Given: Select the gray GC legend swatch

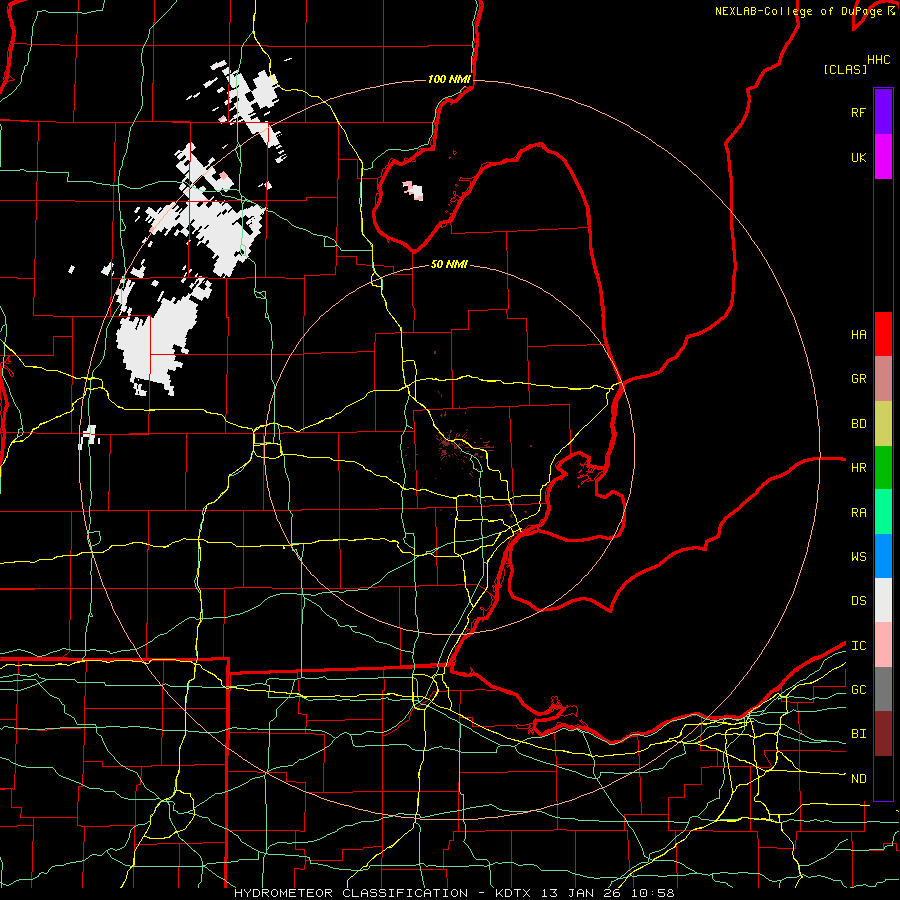Looking at the screenshot, I should coord(883,689).
